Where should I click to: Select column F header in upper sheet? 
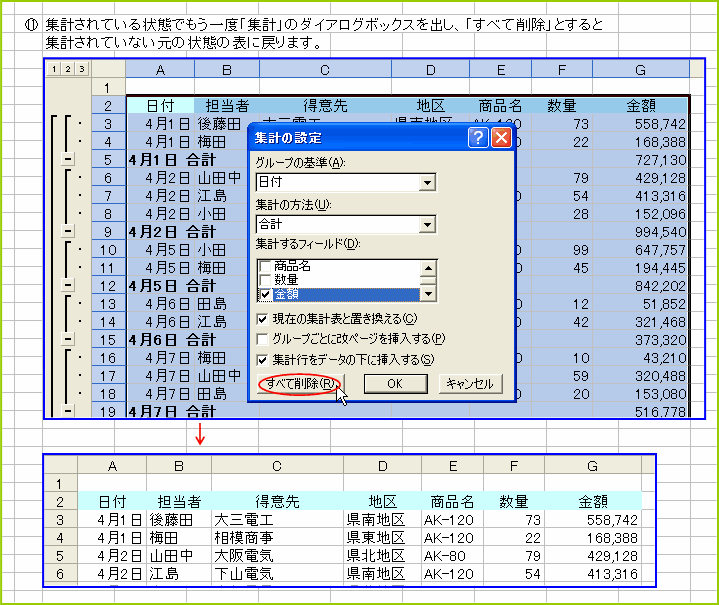(x=562, y=70)
